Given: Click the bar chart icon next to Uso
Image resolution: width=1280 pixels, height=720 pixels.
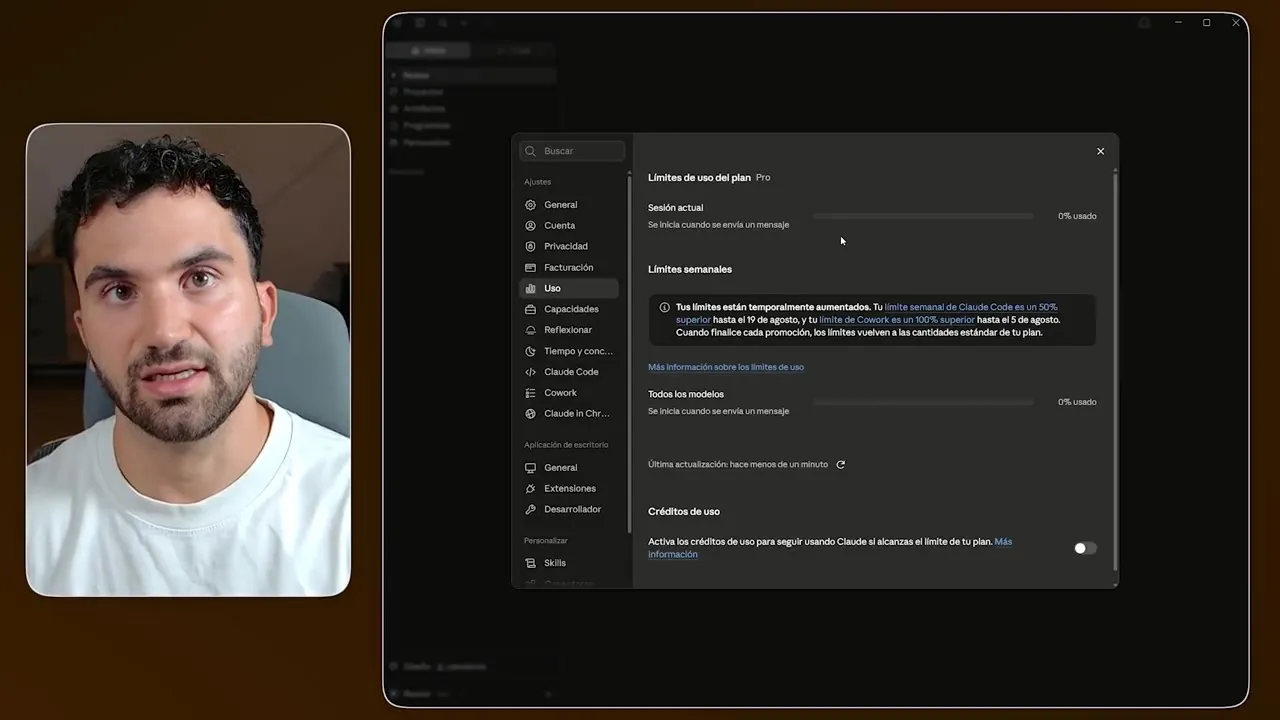Looking at the screenshot, I should coord(531,289).
